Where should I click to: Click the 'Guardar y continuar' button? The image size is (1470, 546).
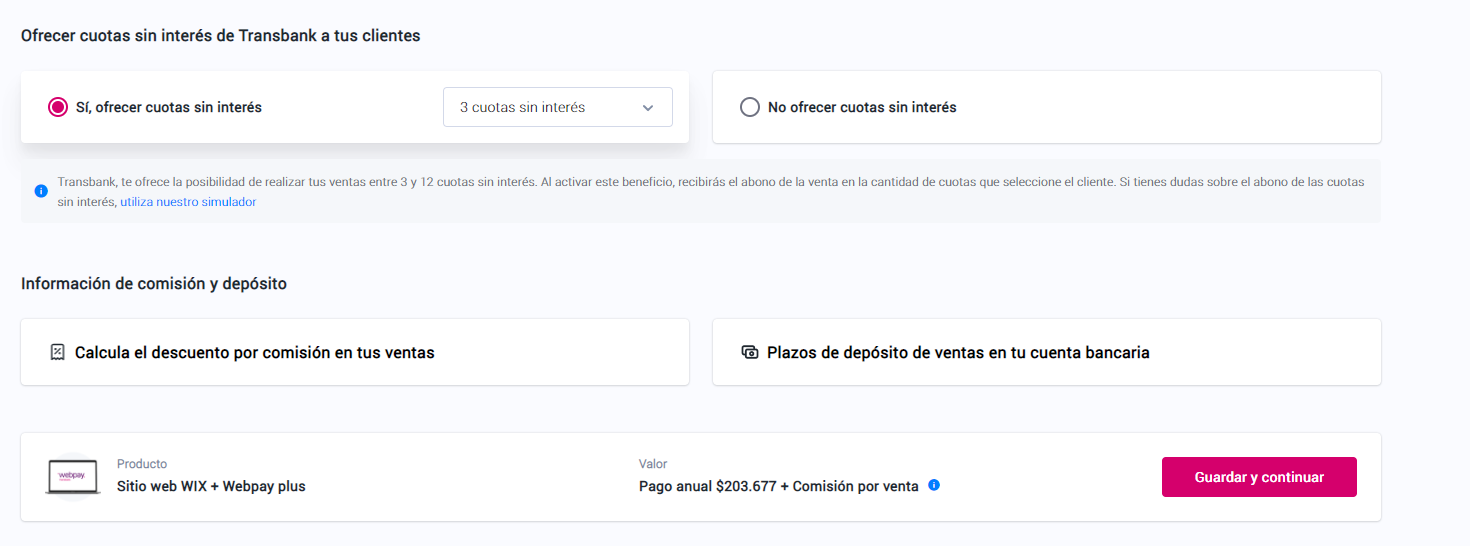[x=1259, y=477]
